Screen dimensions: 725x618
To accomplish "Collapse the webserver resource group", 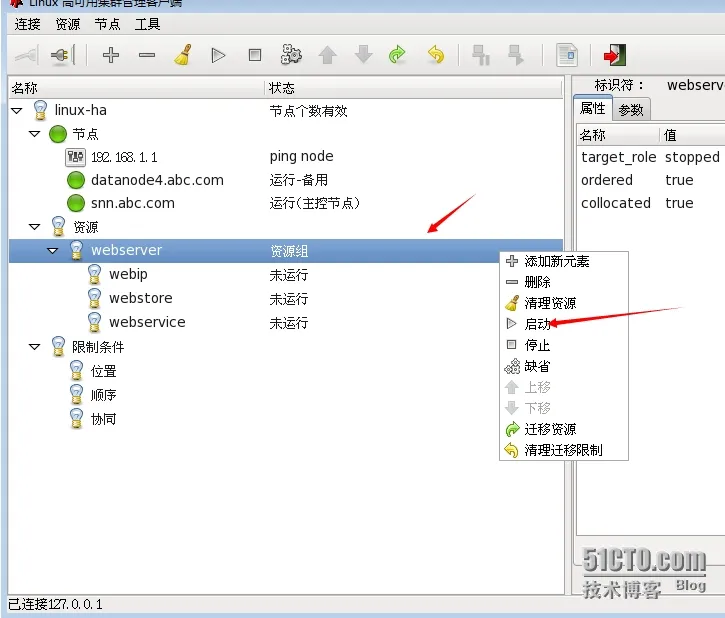I will (x=53, y=251).
